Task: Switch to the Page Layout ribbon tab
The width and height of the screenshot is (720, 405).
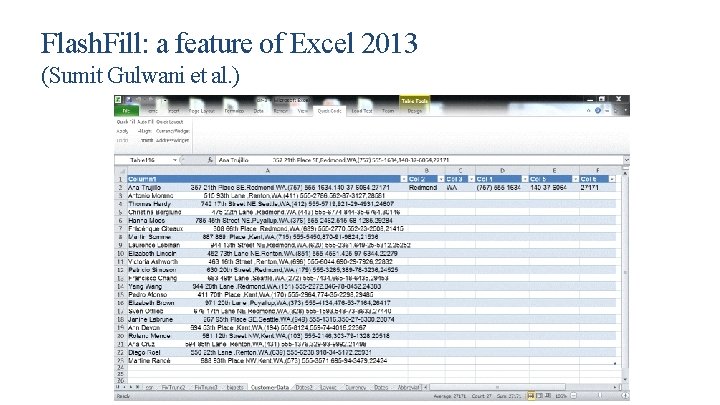Action: point(202,111)
